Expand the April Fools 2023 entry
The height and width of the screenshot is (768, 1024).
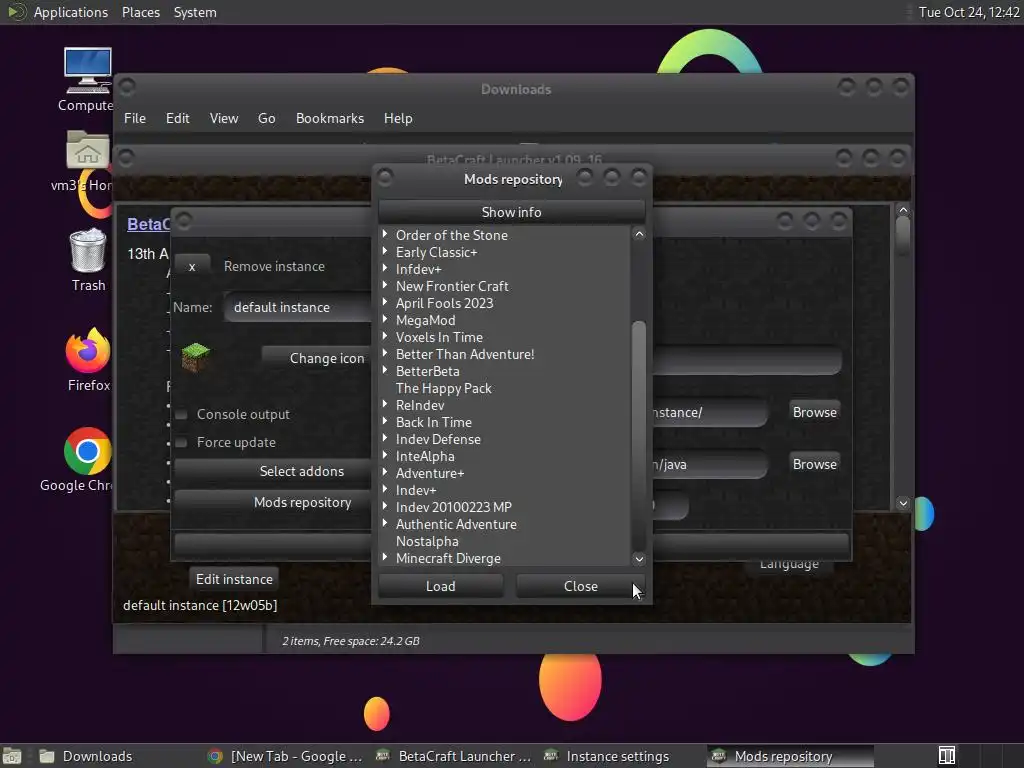coord(385,302)
